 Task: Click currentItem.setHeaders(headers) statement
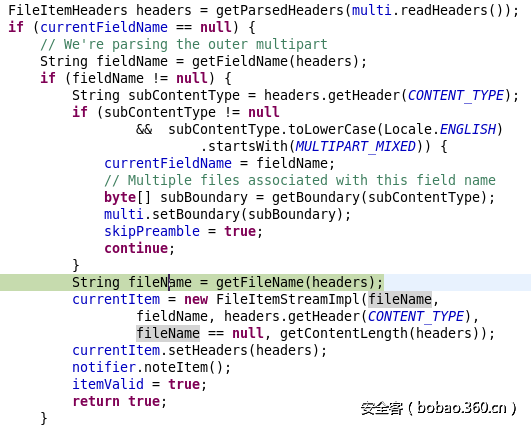199,350
